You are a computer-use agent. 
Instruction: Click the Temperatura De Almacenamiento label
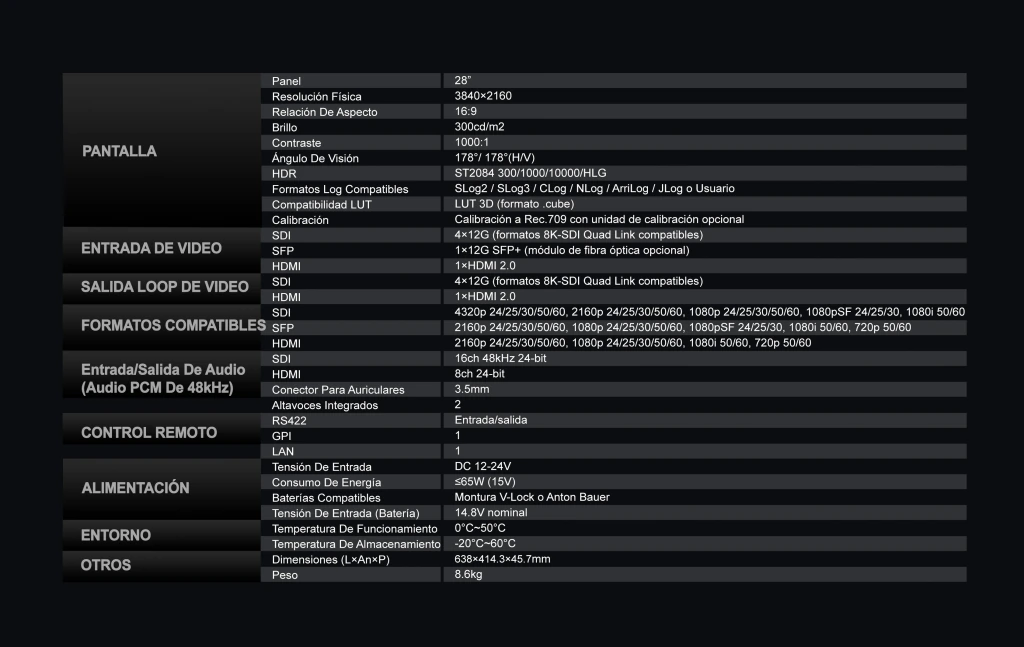[x=356, y=544]
